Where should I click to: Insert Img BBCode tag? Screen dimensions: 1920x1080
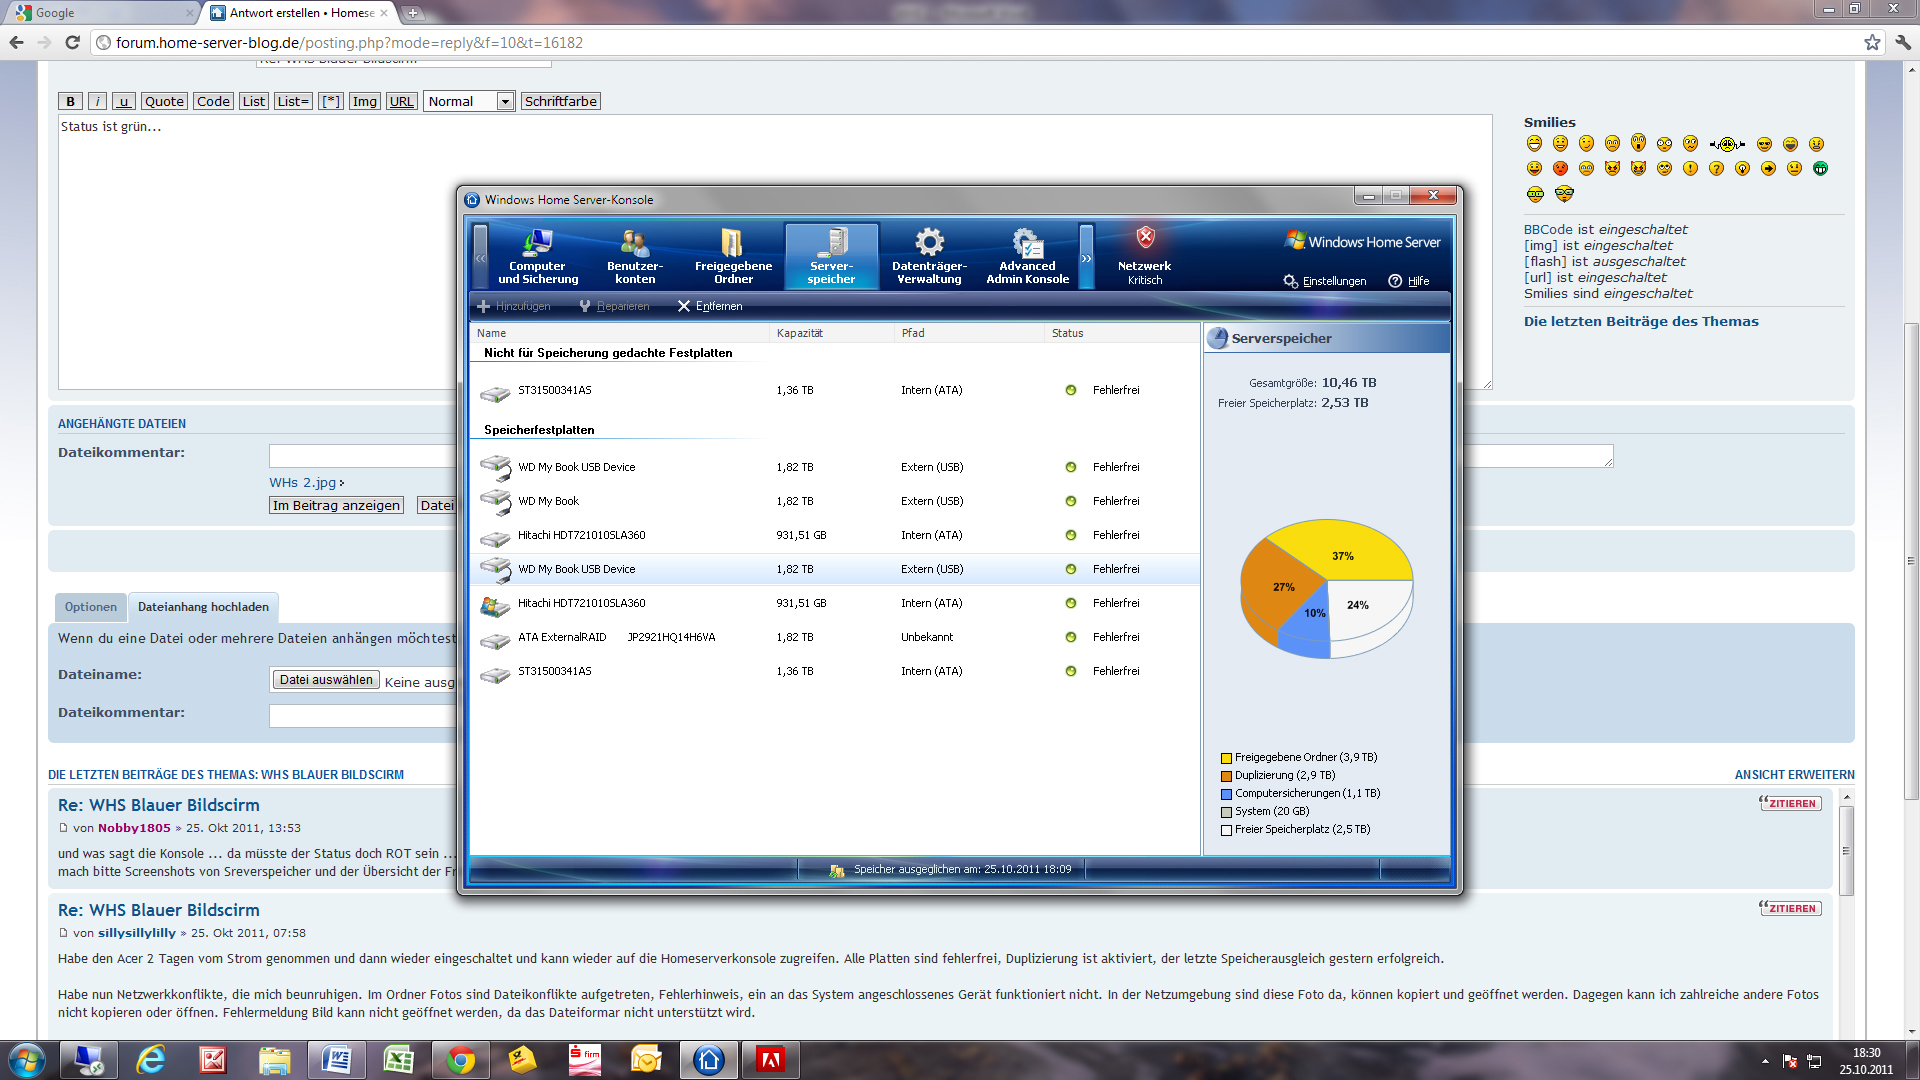pyautogui.click(x=365, y=101)
